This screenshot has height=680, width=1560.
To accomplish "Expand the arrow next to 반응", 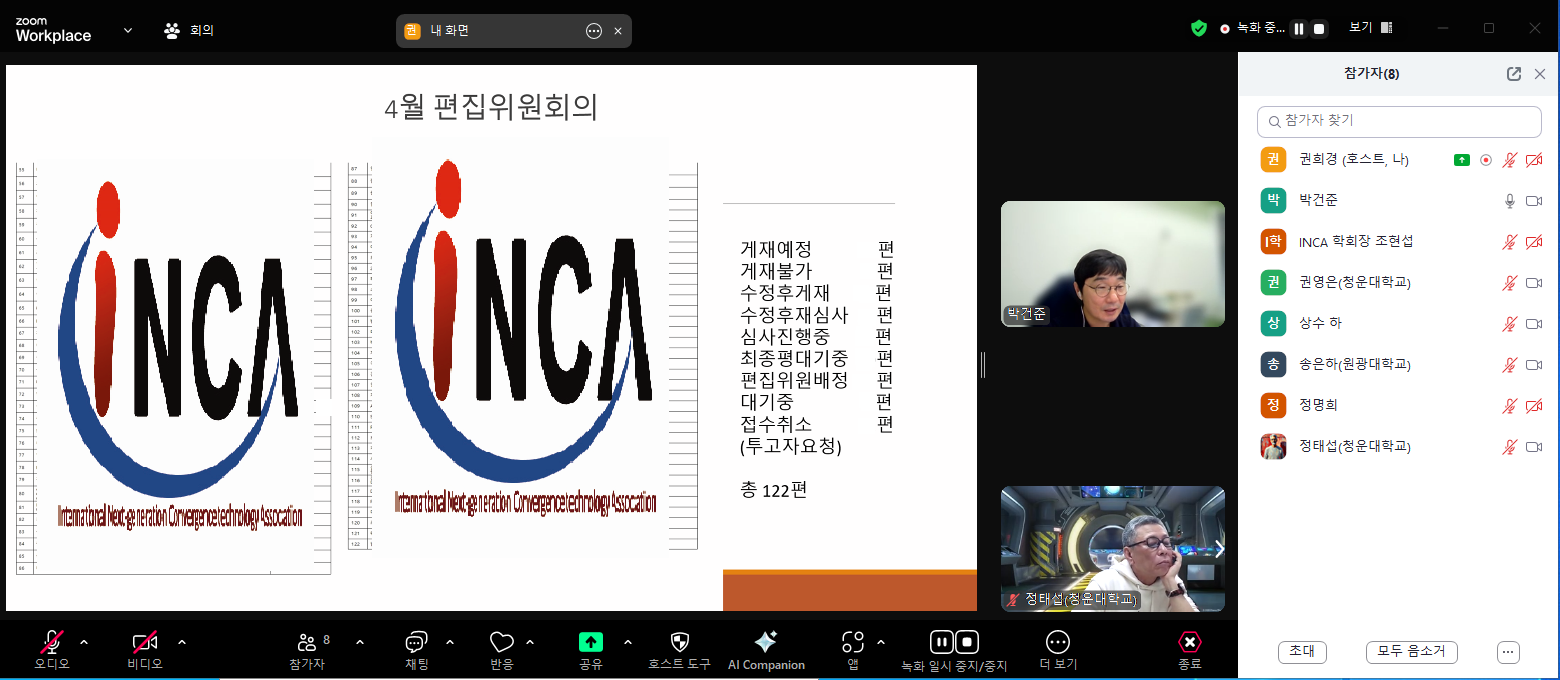I will click(x=530, y=642).
